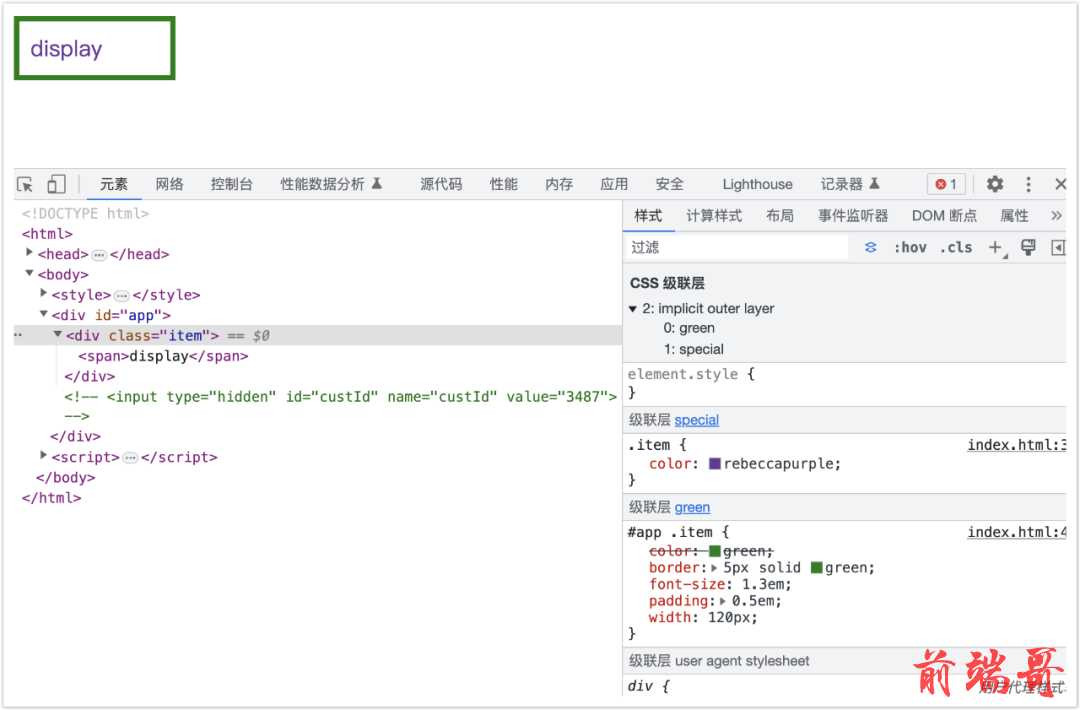Image resolution: width=1080 pixels, height=710 pixels.
Task: Switch to the 源代码 tab
Action: [441, 184]
